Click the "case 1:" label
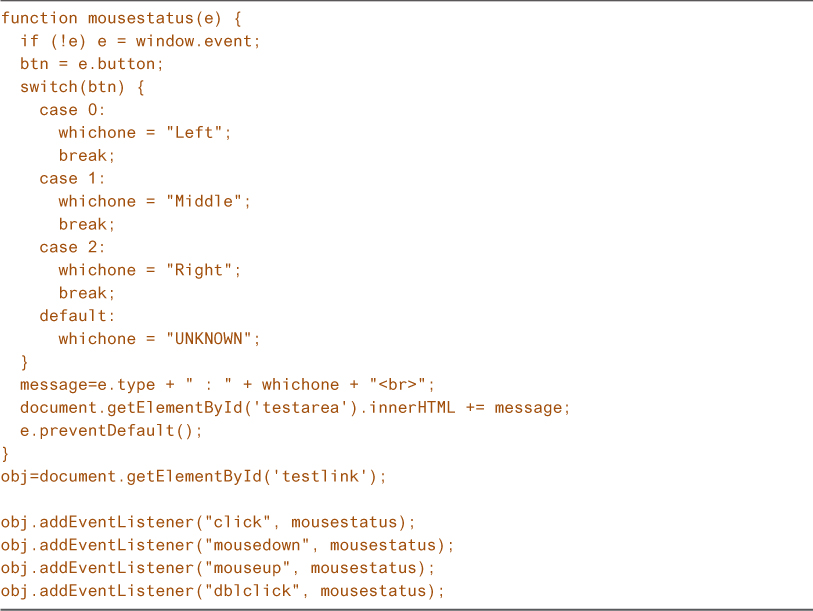Screen dimensions: 813x611 tap(72, 178)
